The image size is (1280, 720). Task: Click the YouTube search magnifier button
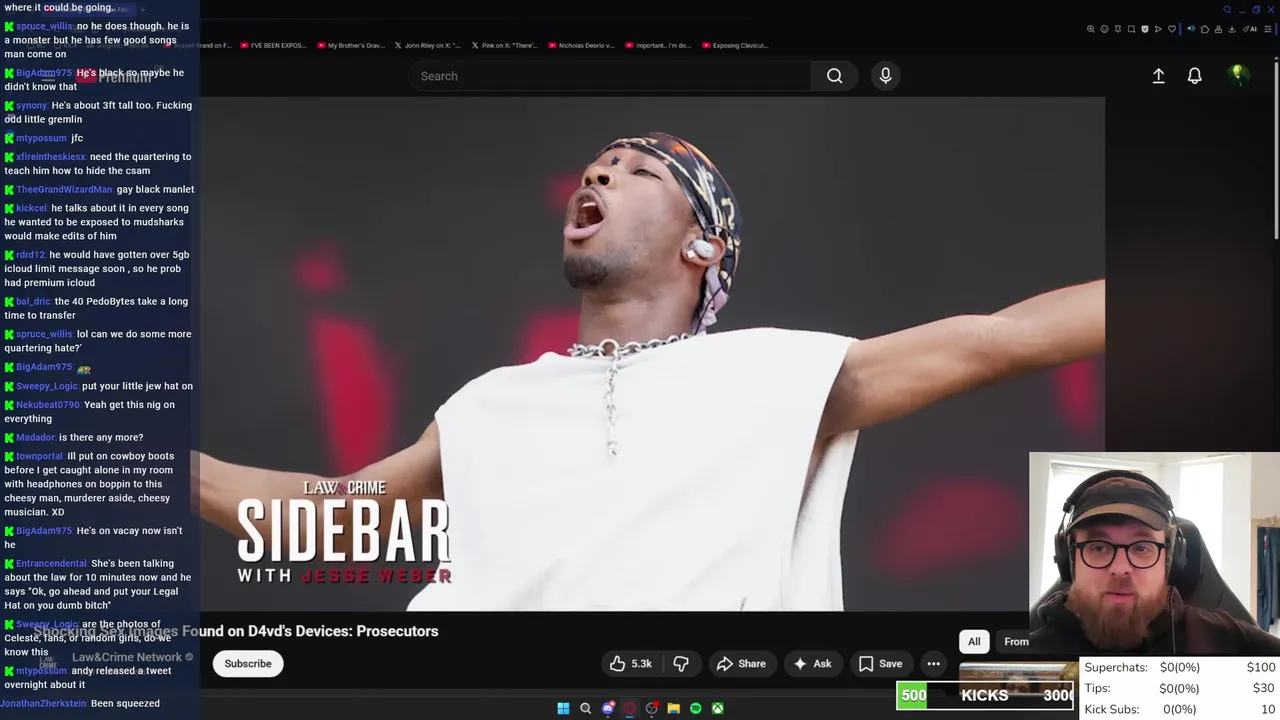click(834, 76)
